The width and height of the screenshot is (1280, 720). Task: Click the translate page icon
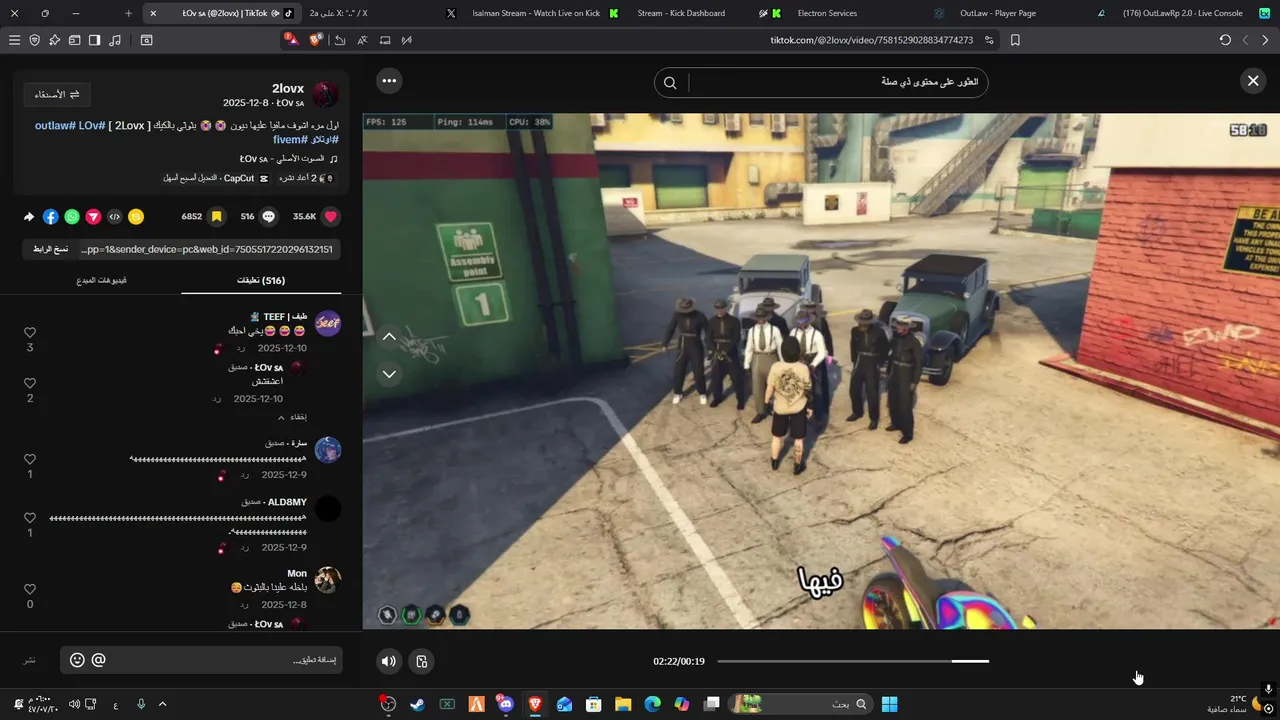pos(362,40)
